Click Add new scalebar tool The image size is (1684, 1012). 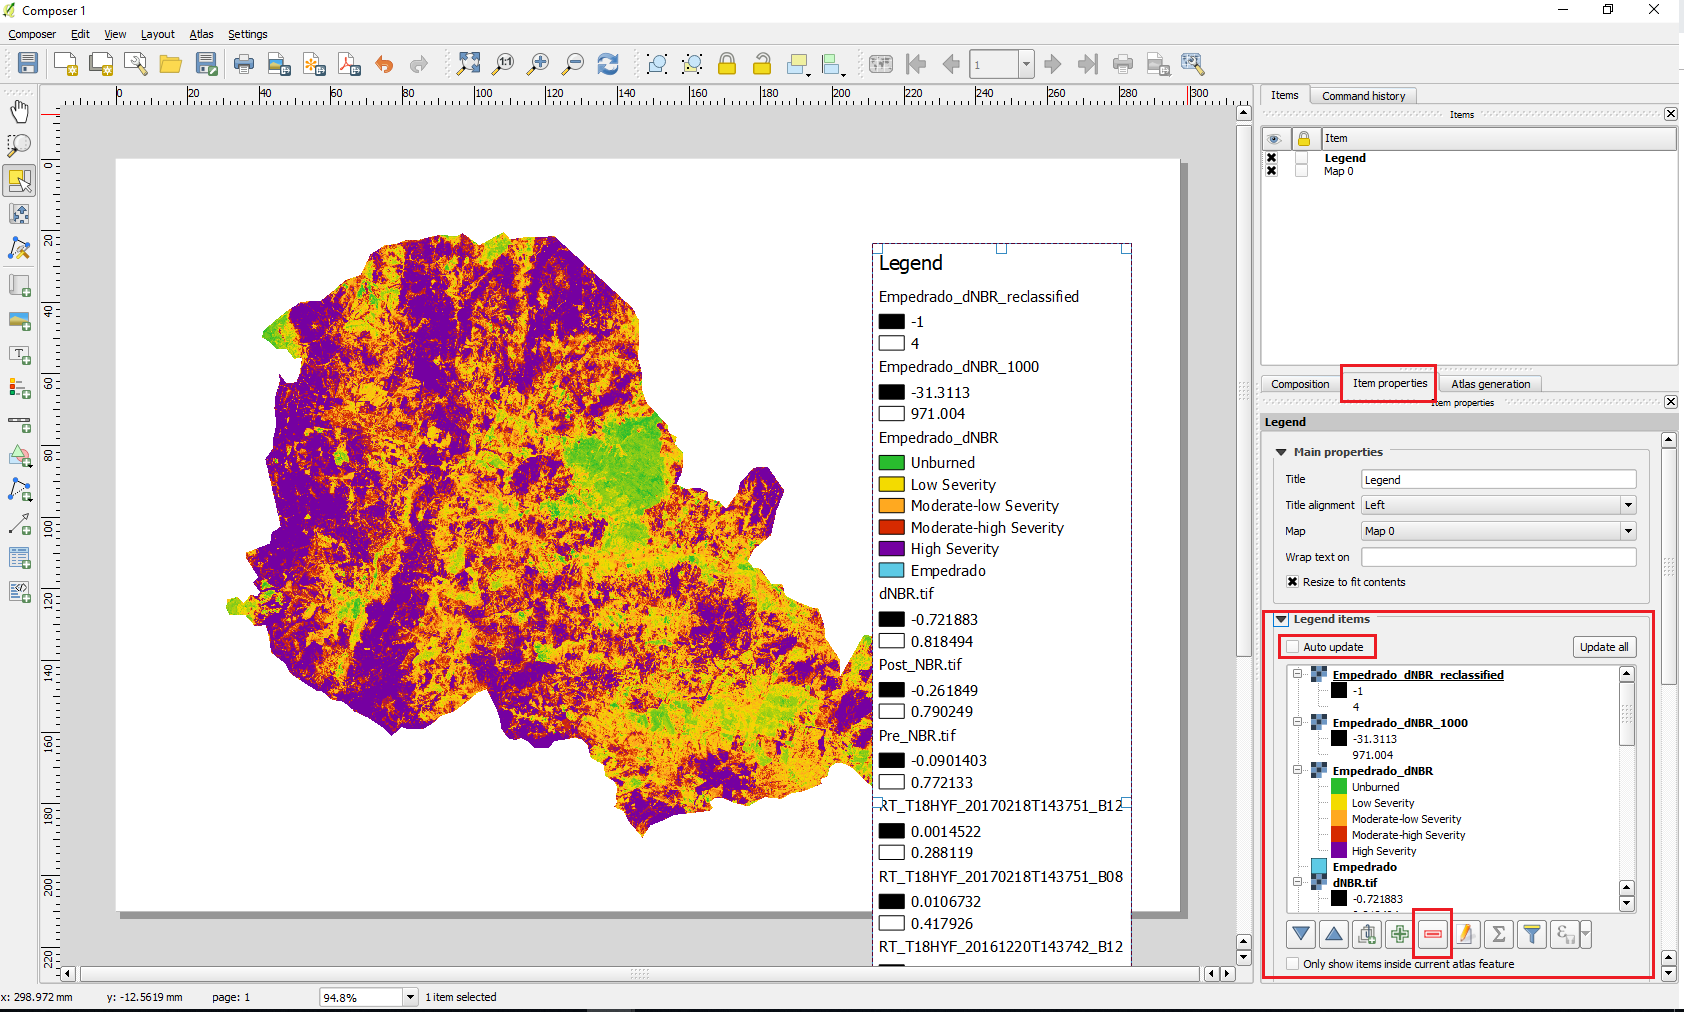coord(19,423)
